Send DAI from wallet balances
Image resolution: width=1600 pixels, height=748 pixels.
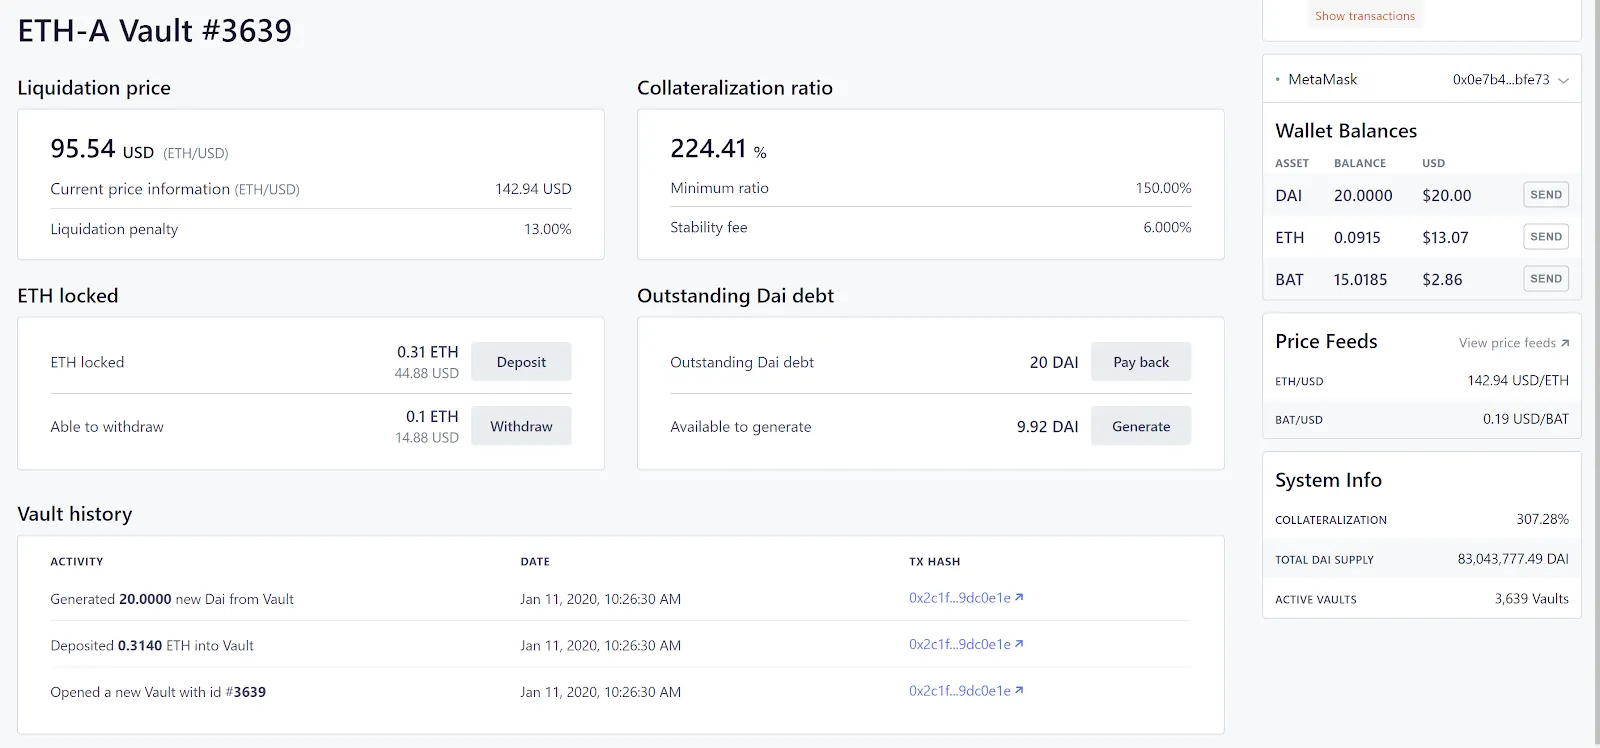tap(1545, 195)
